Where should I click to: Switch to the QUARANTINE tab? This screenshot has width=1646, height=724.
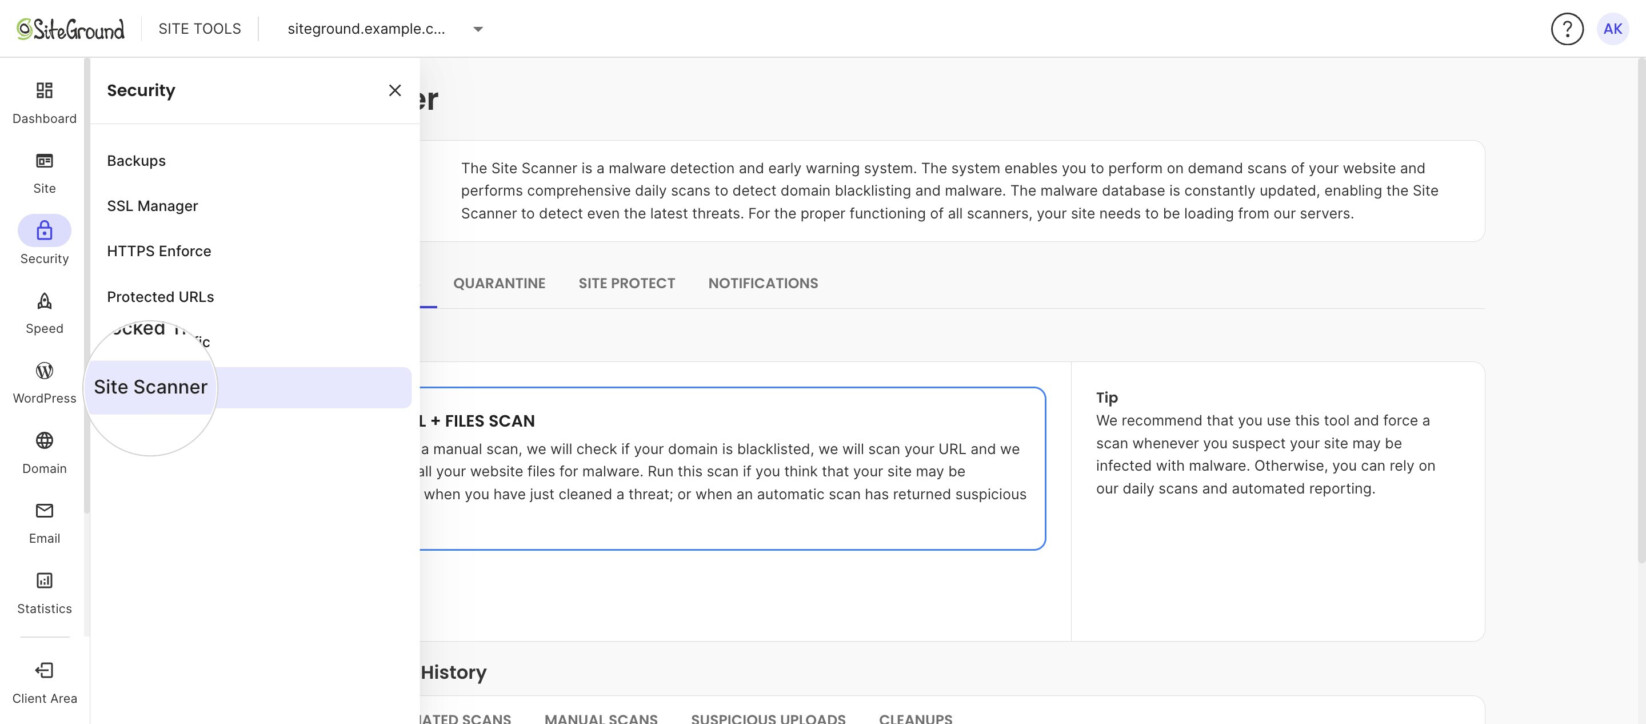click(x=499, y=283)
